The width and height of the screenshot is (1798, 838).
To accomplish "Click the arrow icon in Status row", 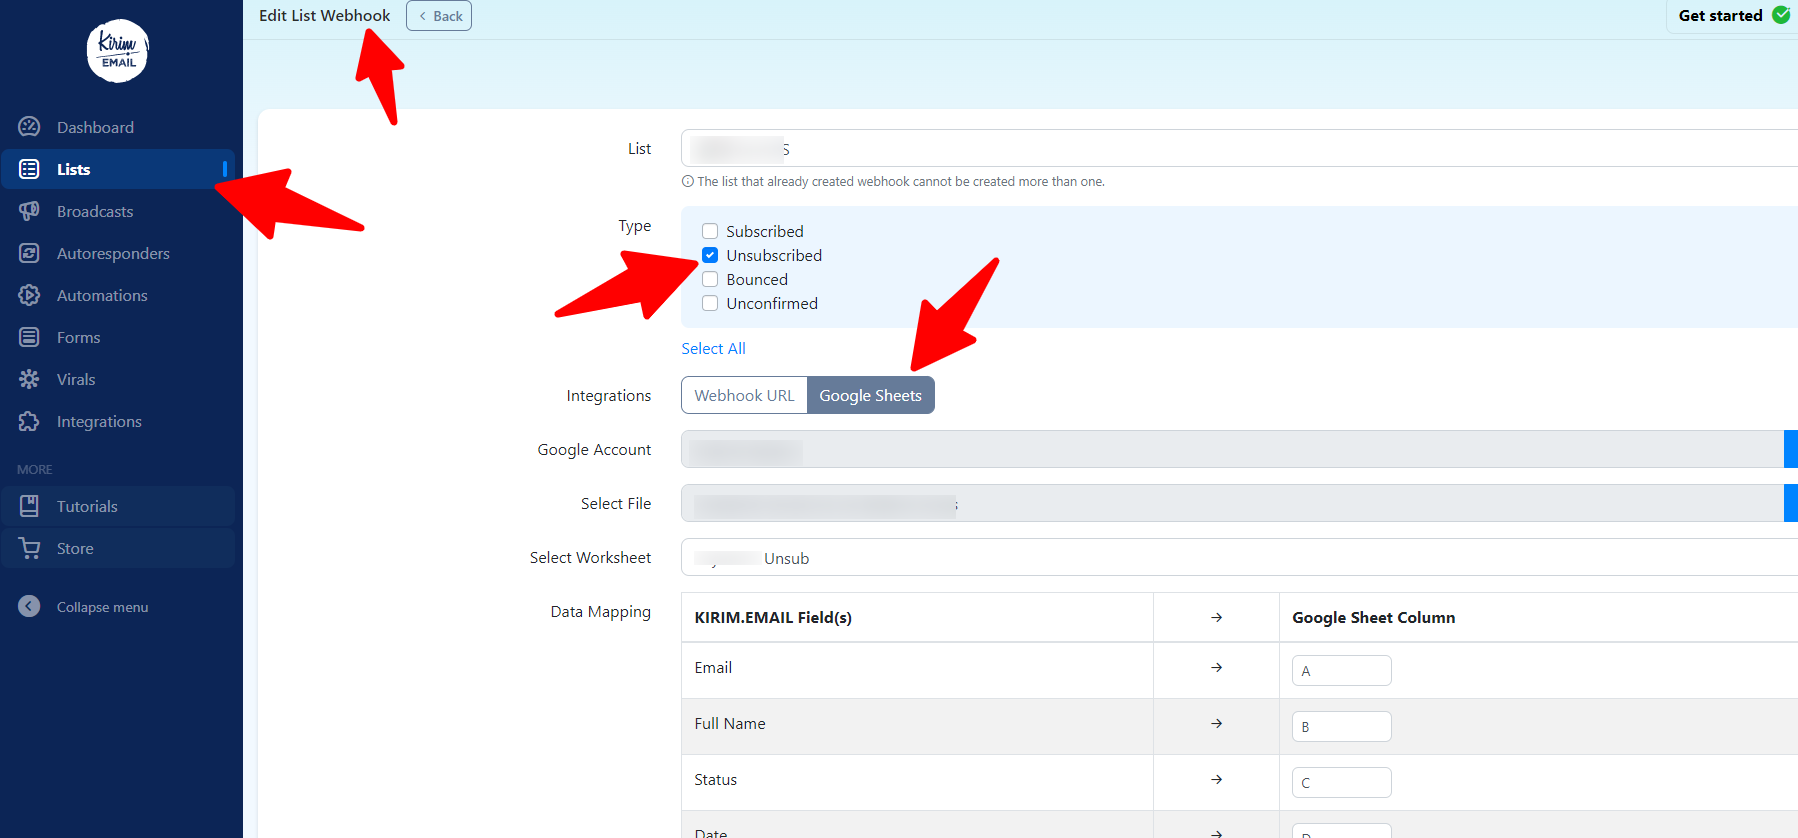I will pos(1216,779).
